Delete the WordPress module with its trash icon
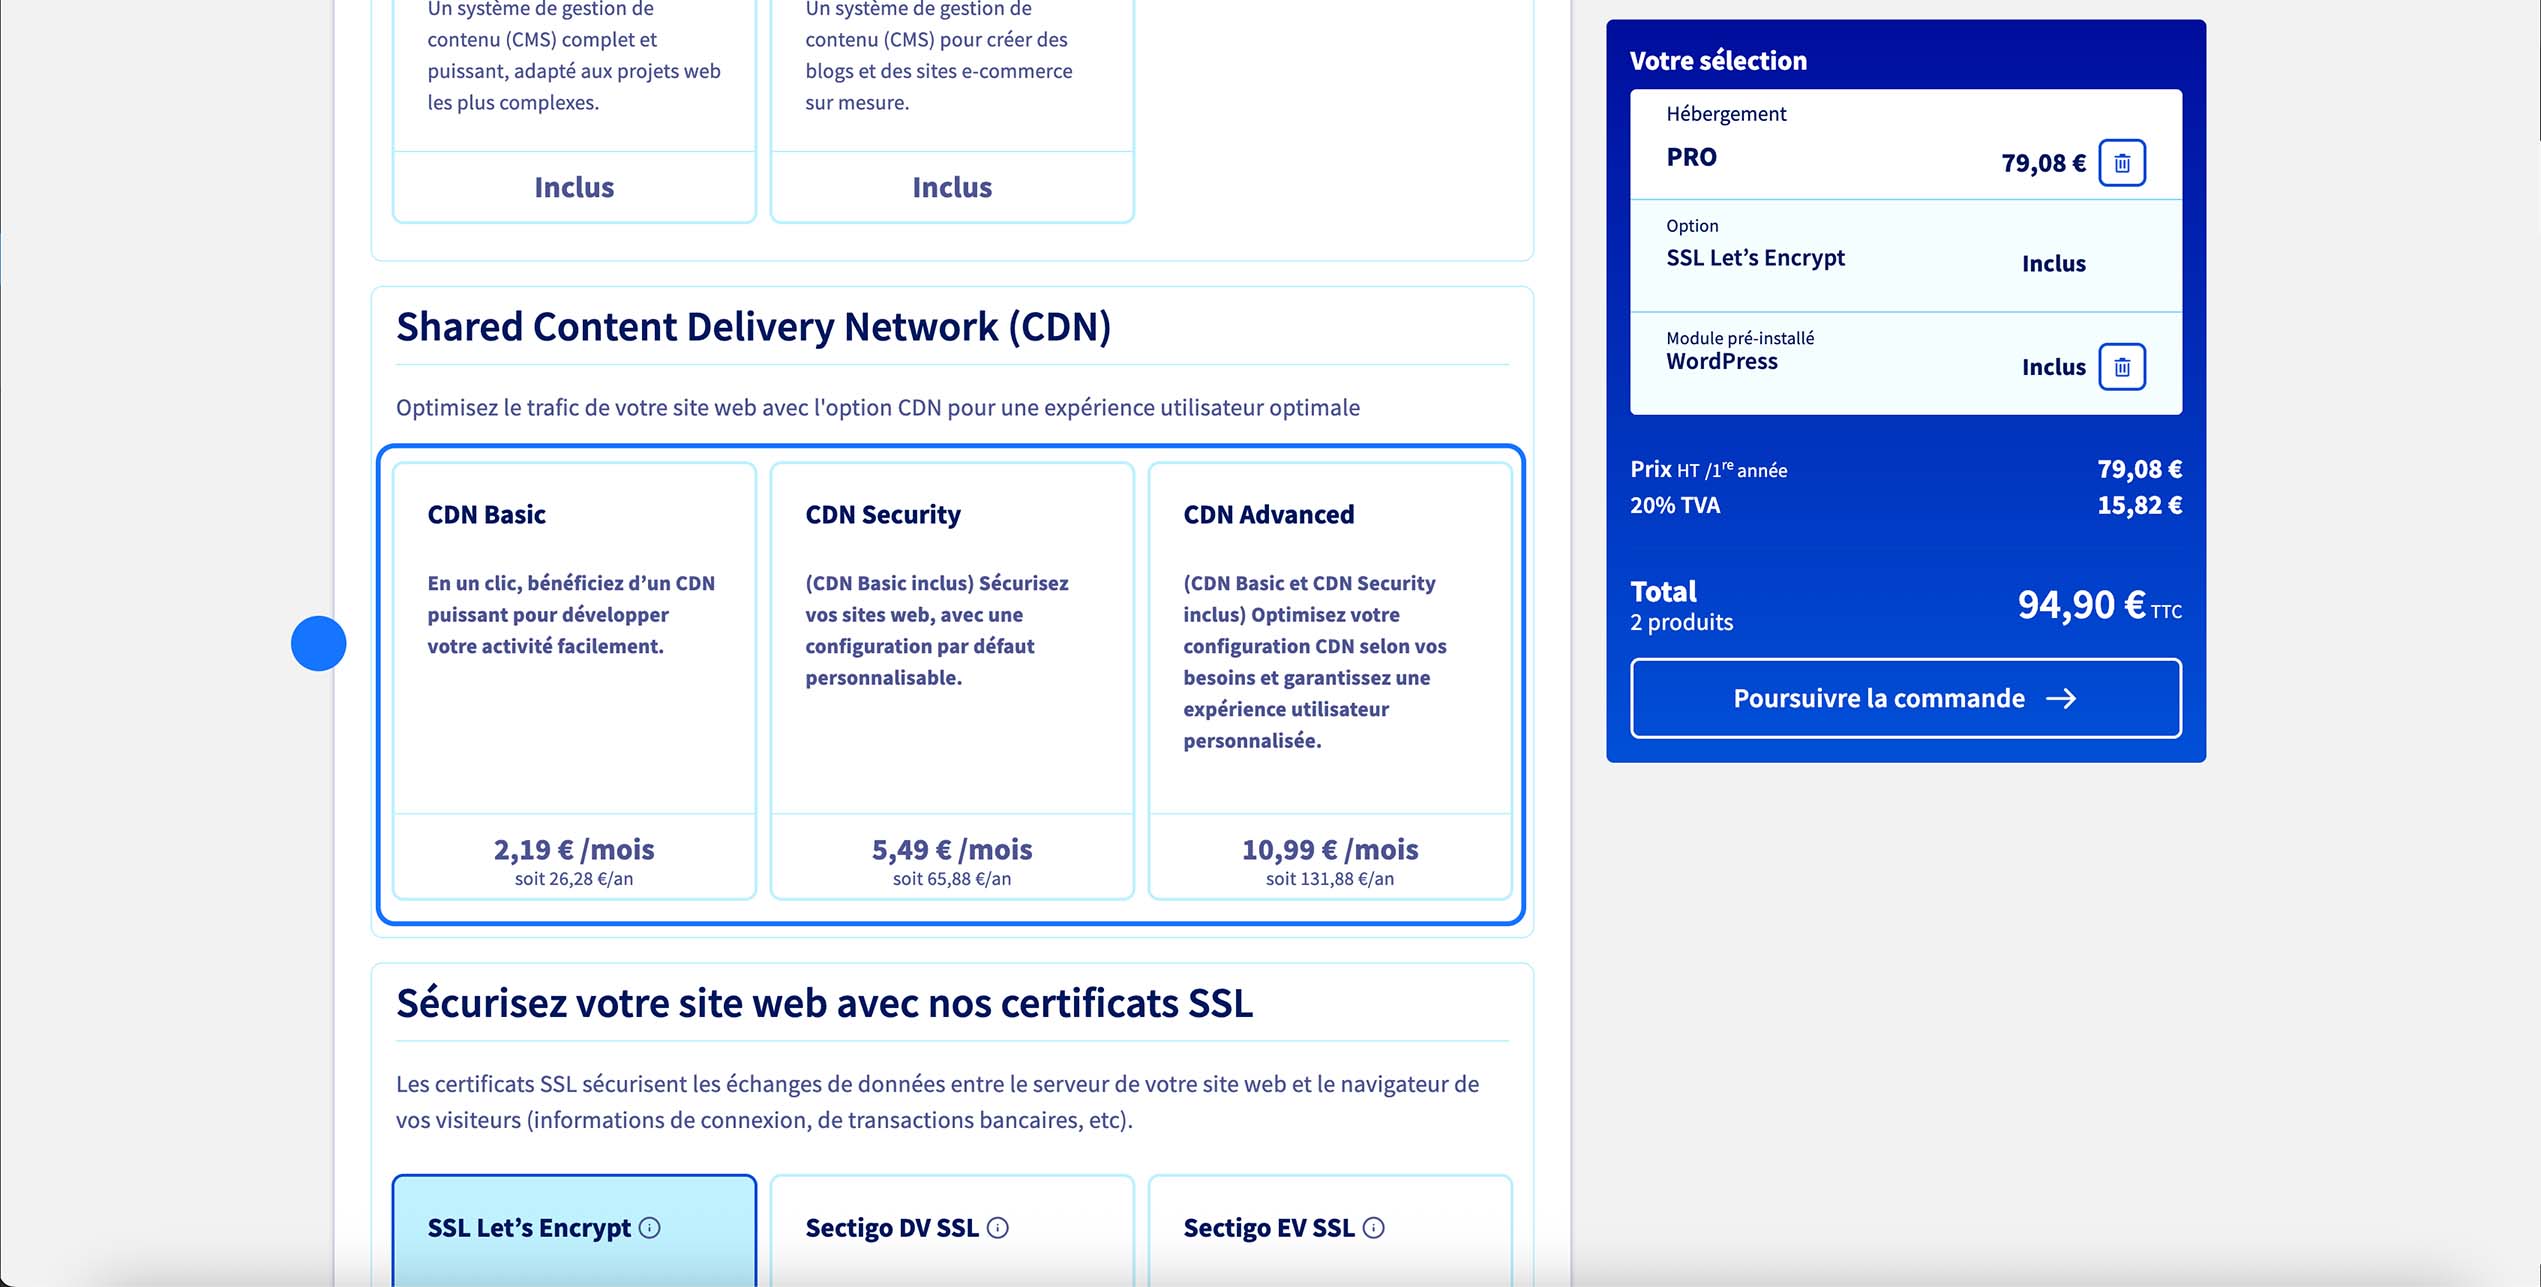 pyautogui.click(x=2123, y=366)
